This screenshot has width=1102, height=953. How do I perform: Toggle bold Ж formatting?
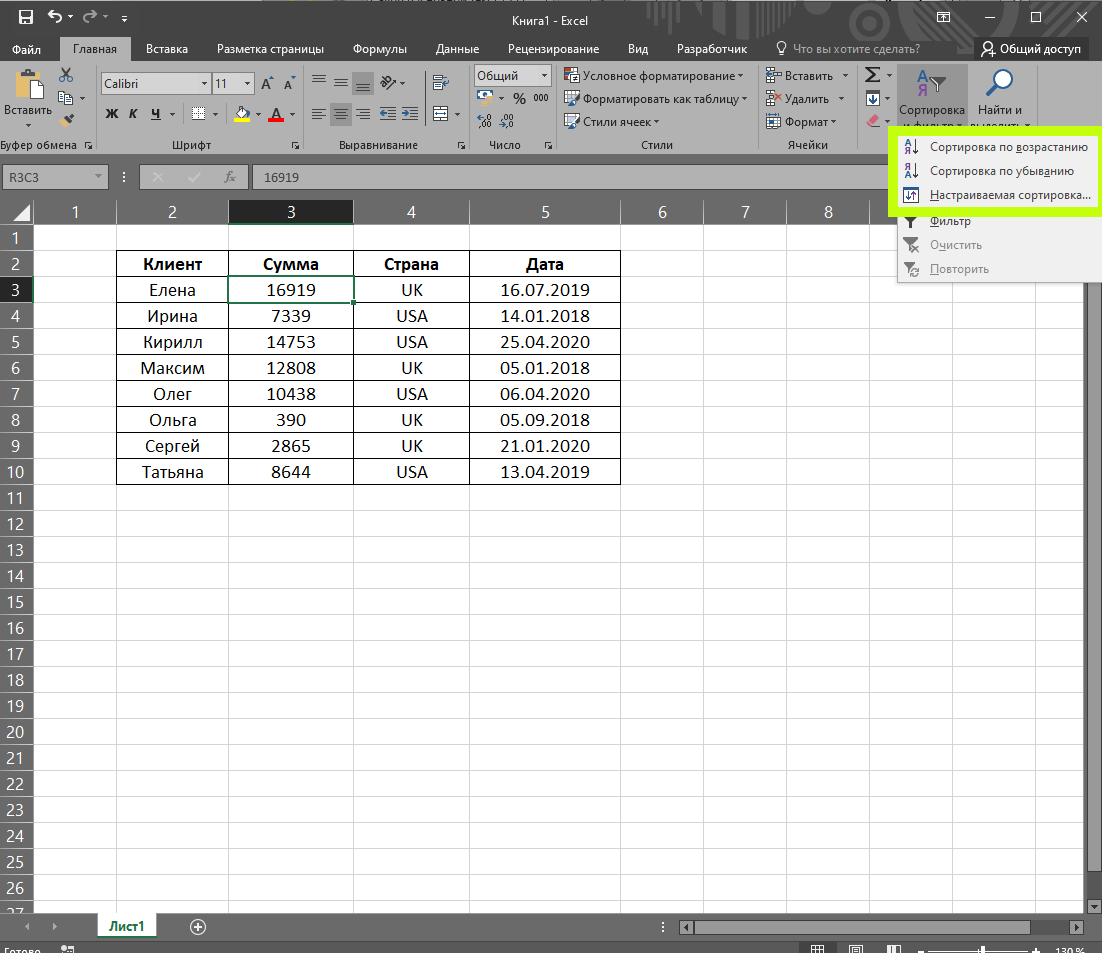coord(113,114)
